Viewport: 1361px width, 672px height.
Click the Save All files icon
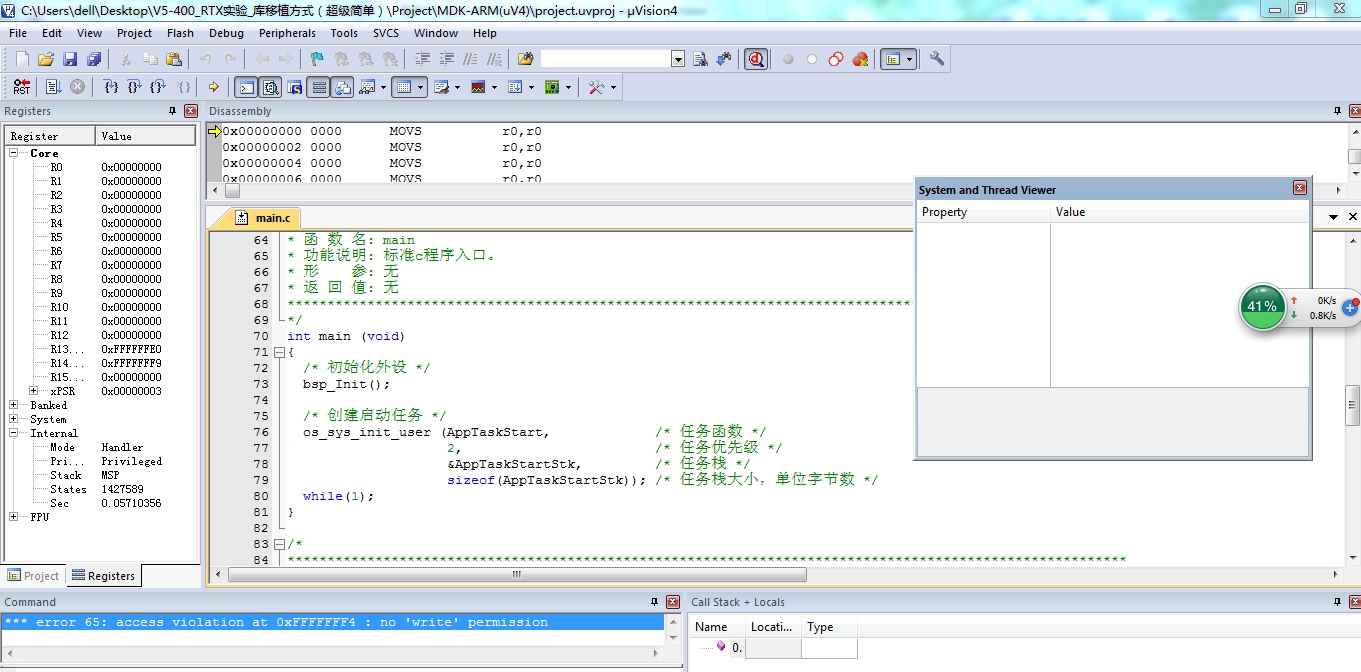(x=93, y=60)
